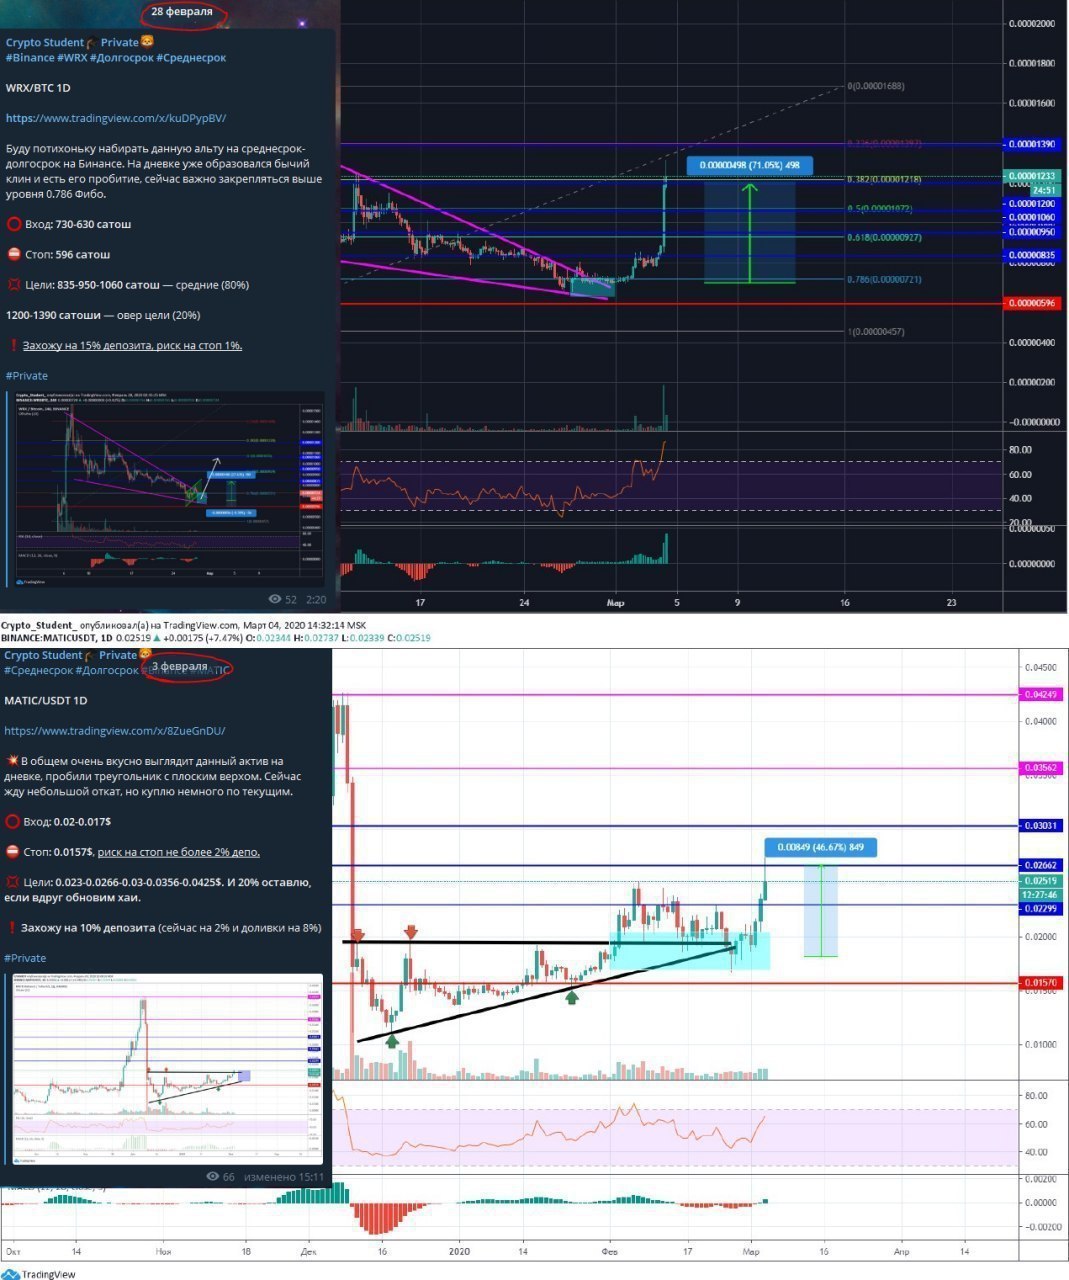
Task: Open Crypto Student Private channel name in top post
Action: coord(80,43)
